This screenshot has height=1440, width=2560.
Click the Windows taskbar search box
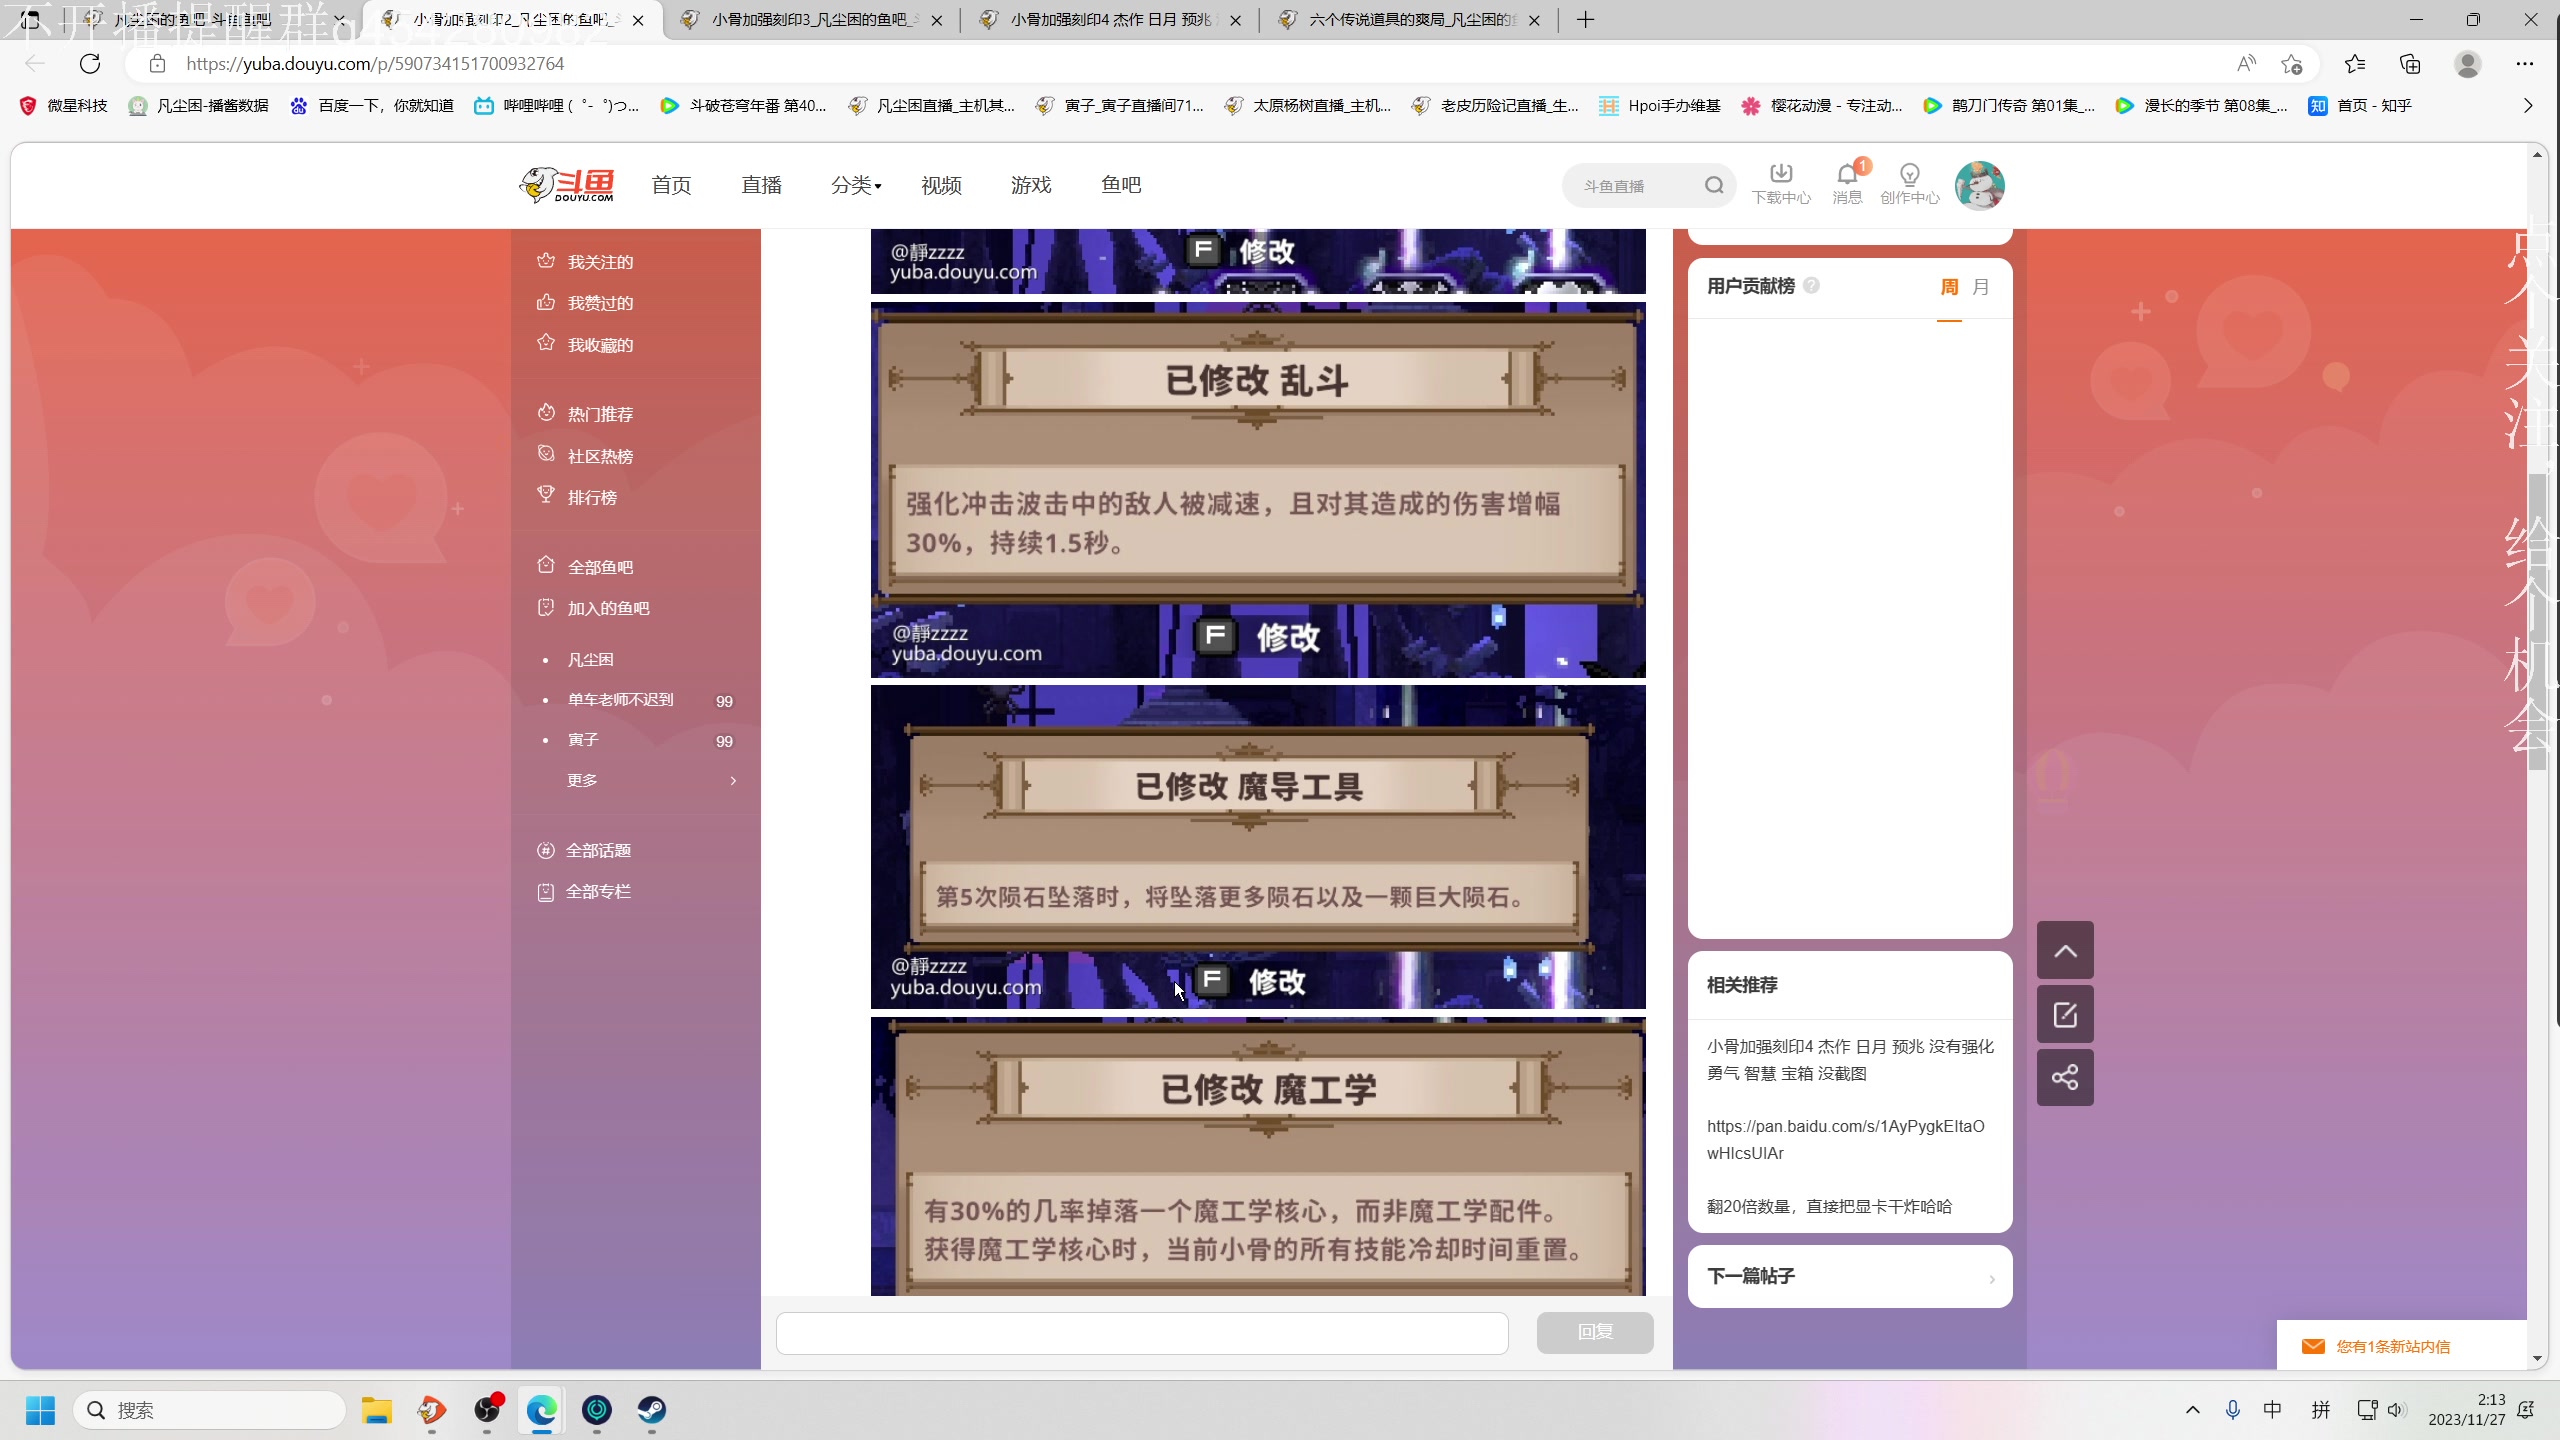pos(209,1410)
